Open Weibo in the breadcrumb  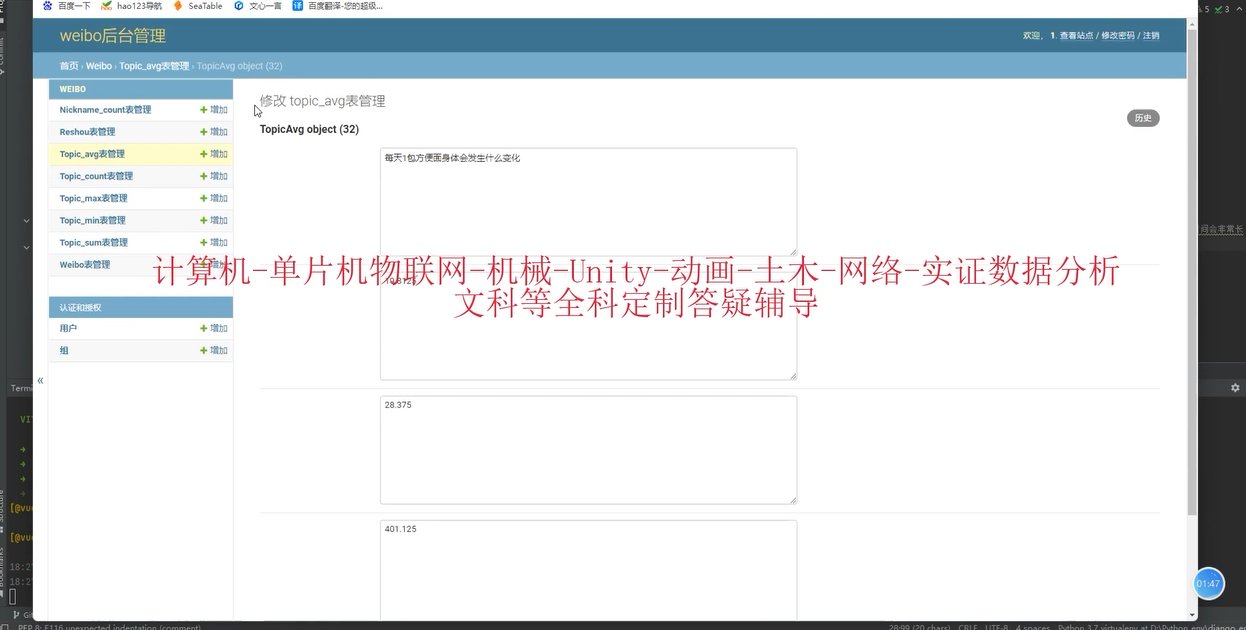tap(99, 66)
